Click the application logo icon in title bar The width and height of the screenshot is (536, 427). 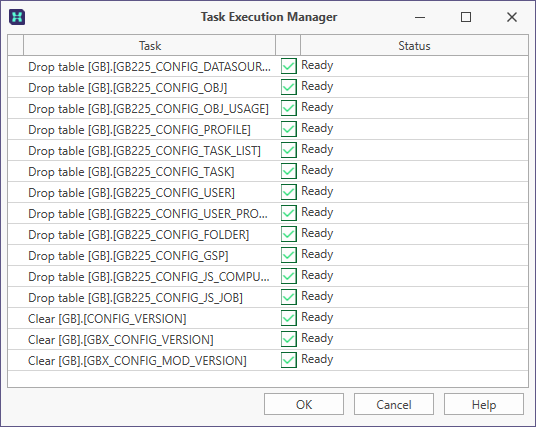17,17
